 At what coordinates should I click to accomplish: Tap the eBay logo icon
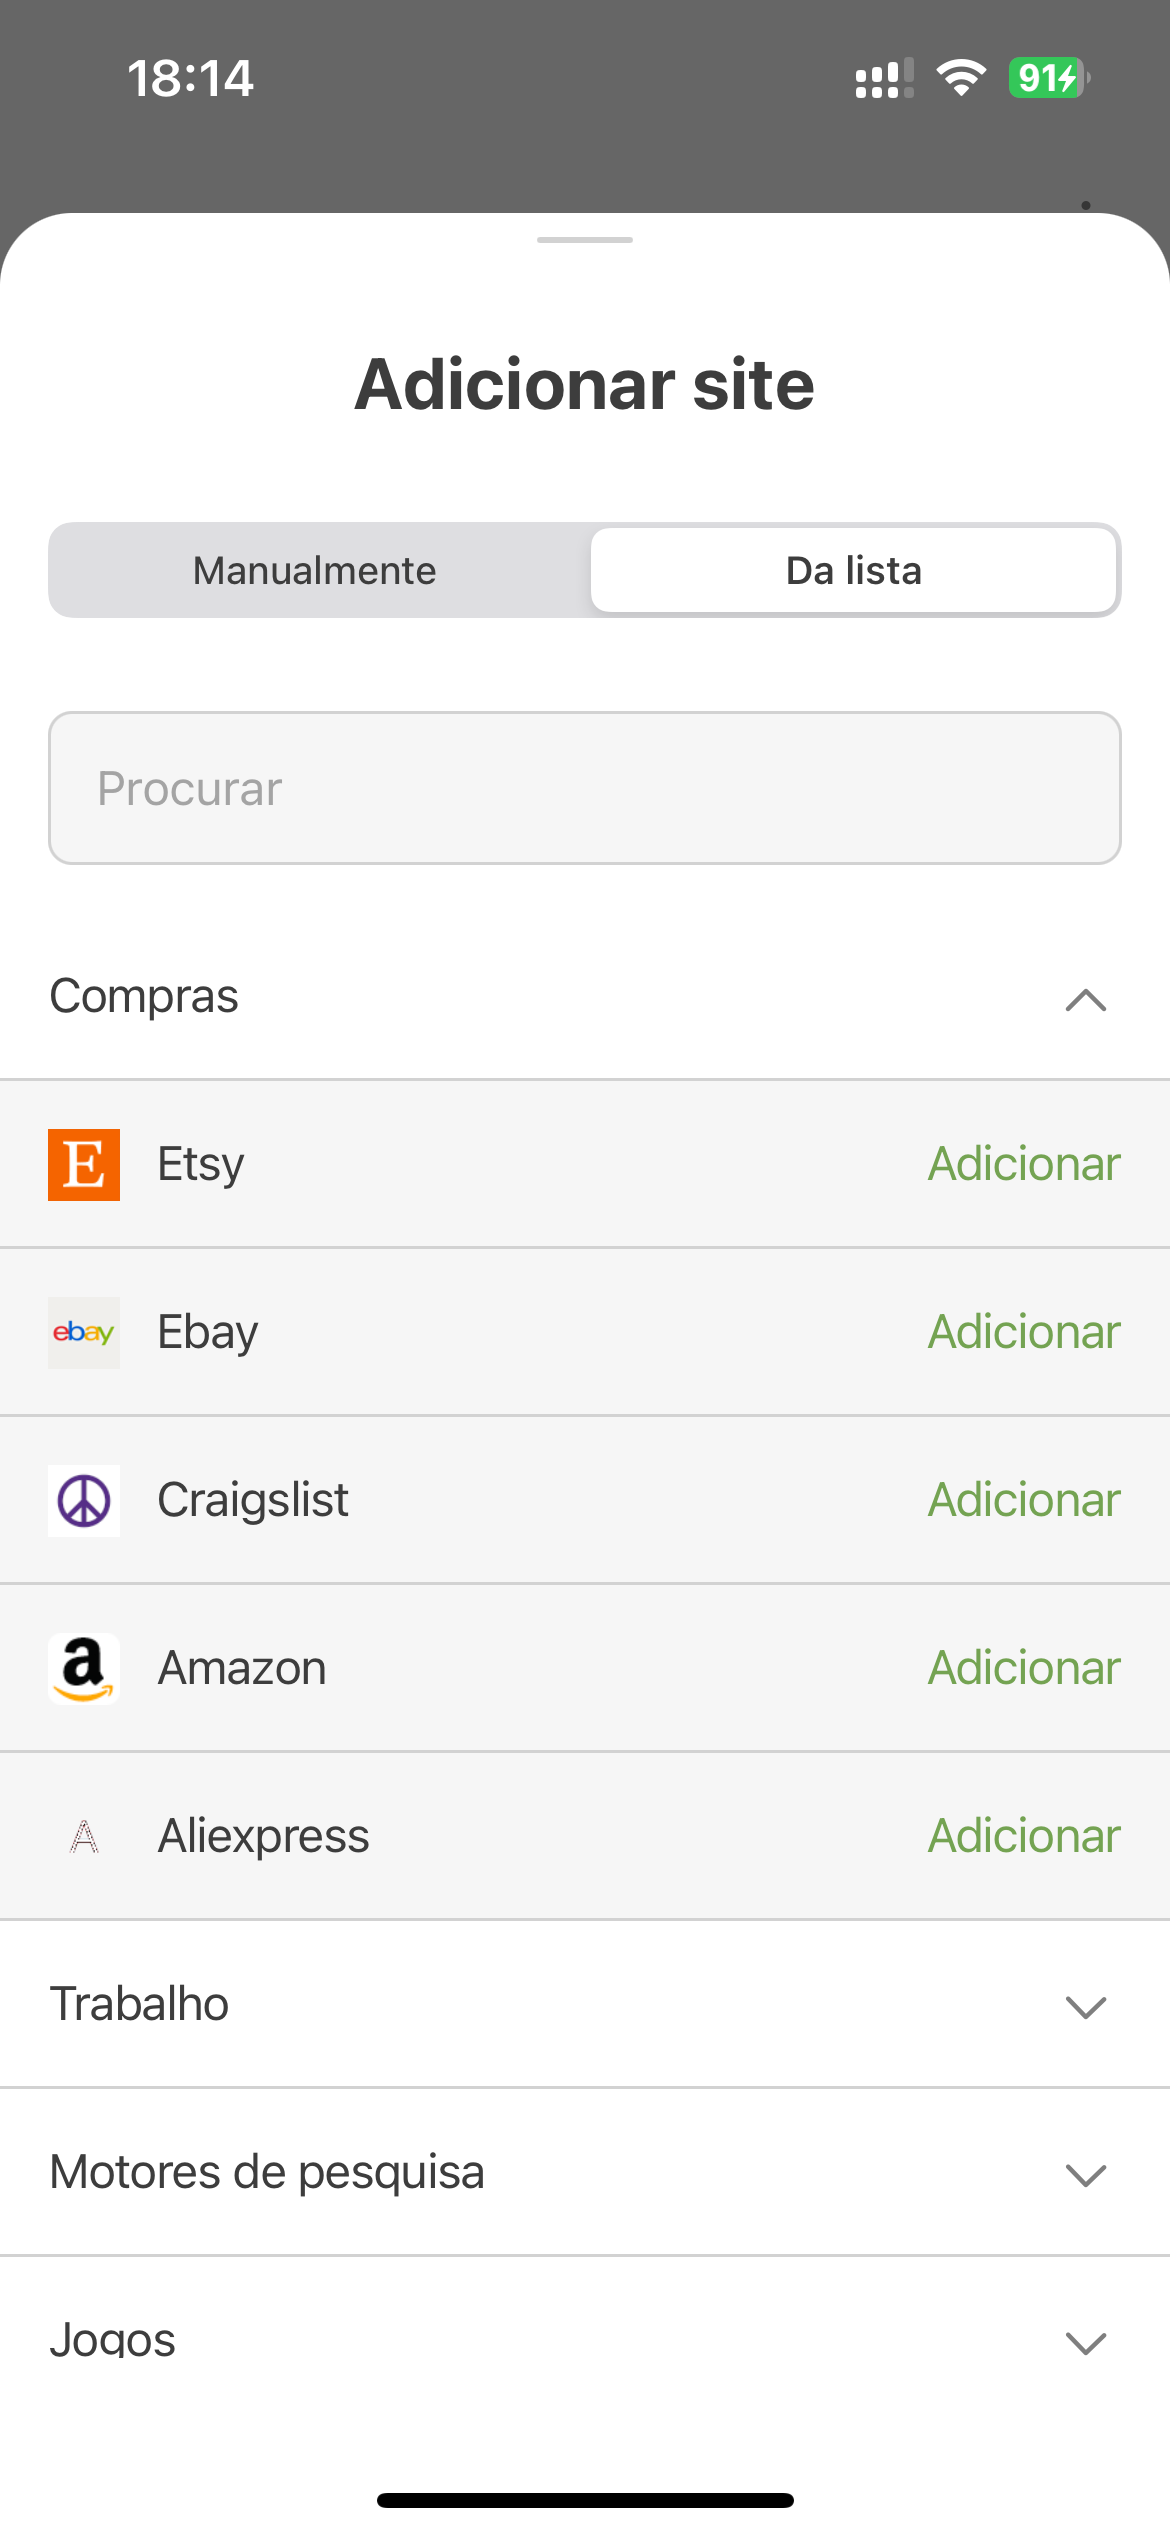pos(84,1333)
